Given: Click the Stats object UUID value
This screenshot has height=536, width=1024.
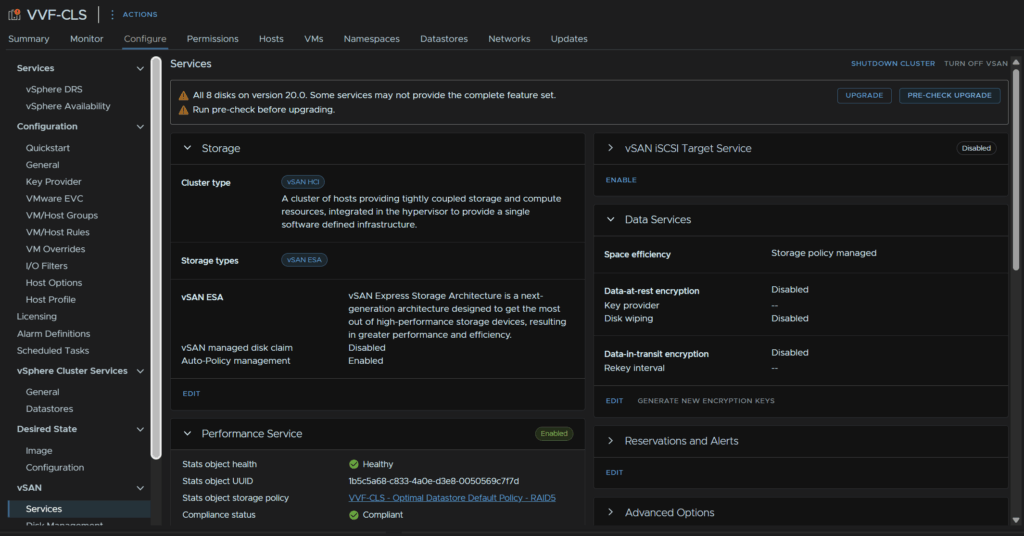Looking at the screenshot, I should (x=434, y=481).
